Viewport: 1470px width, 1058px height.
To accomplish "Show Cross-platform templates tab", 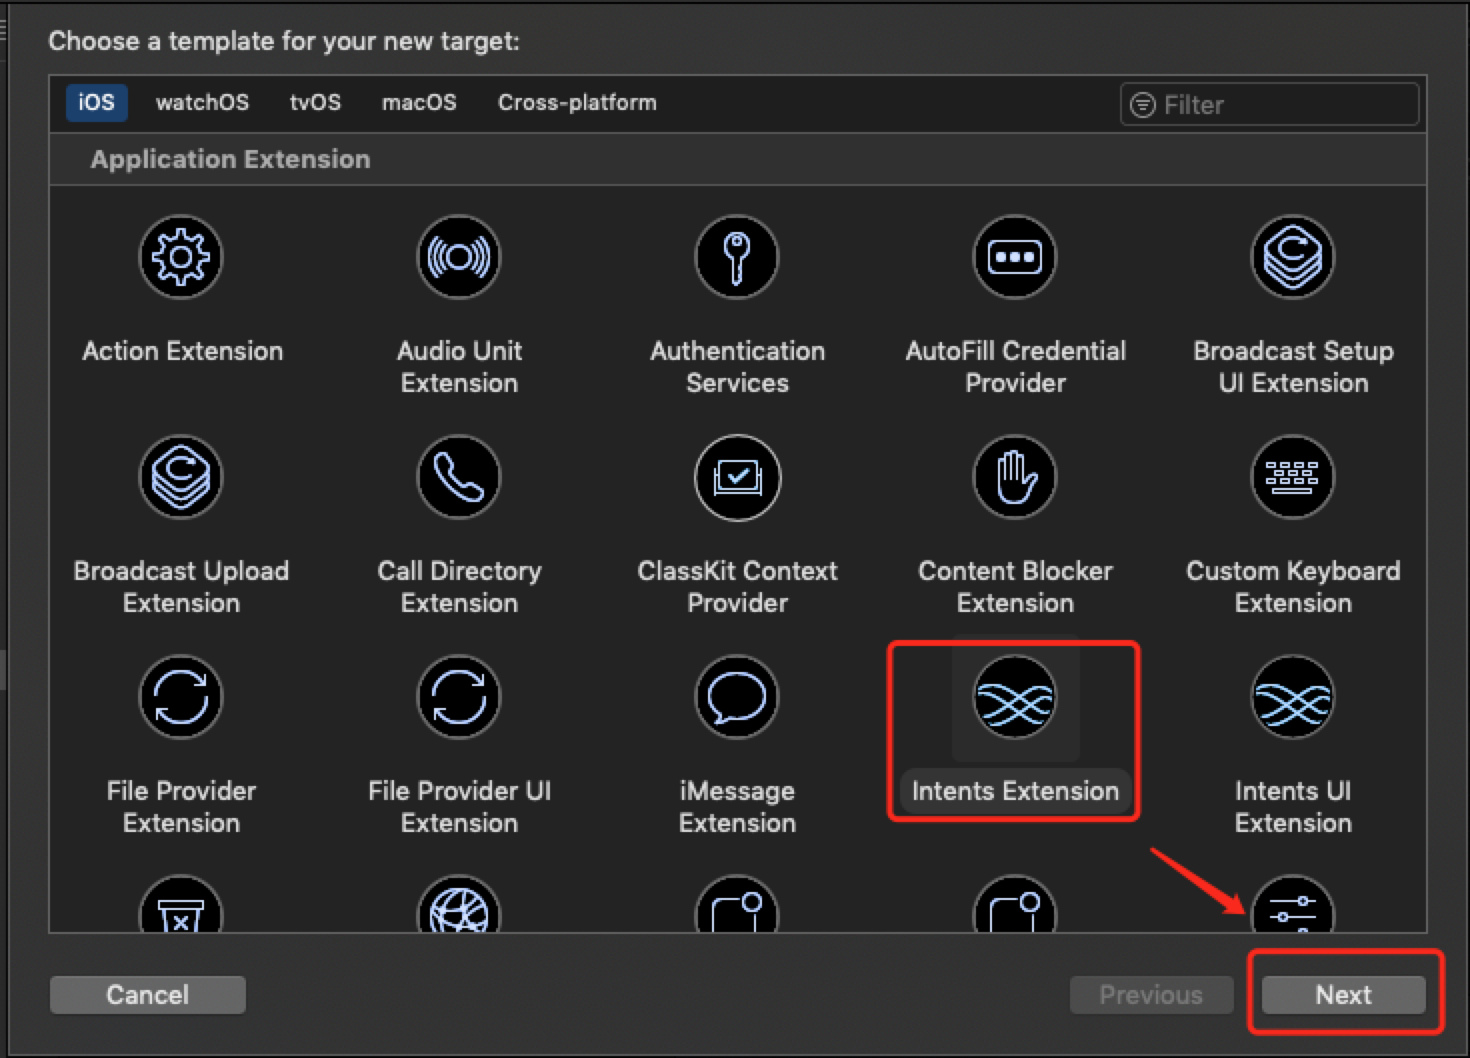I will [577, 102].
